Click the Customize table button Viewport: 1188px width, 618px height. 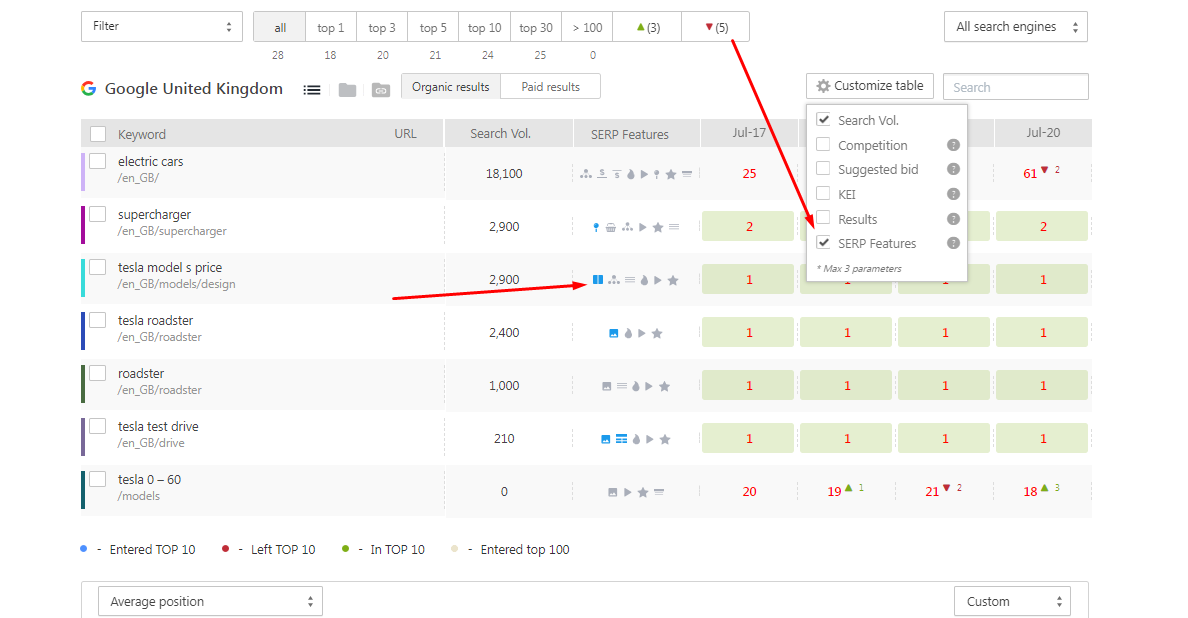click(x=870, y=86)
